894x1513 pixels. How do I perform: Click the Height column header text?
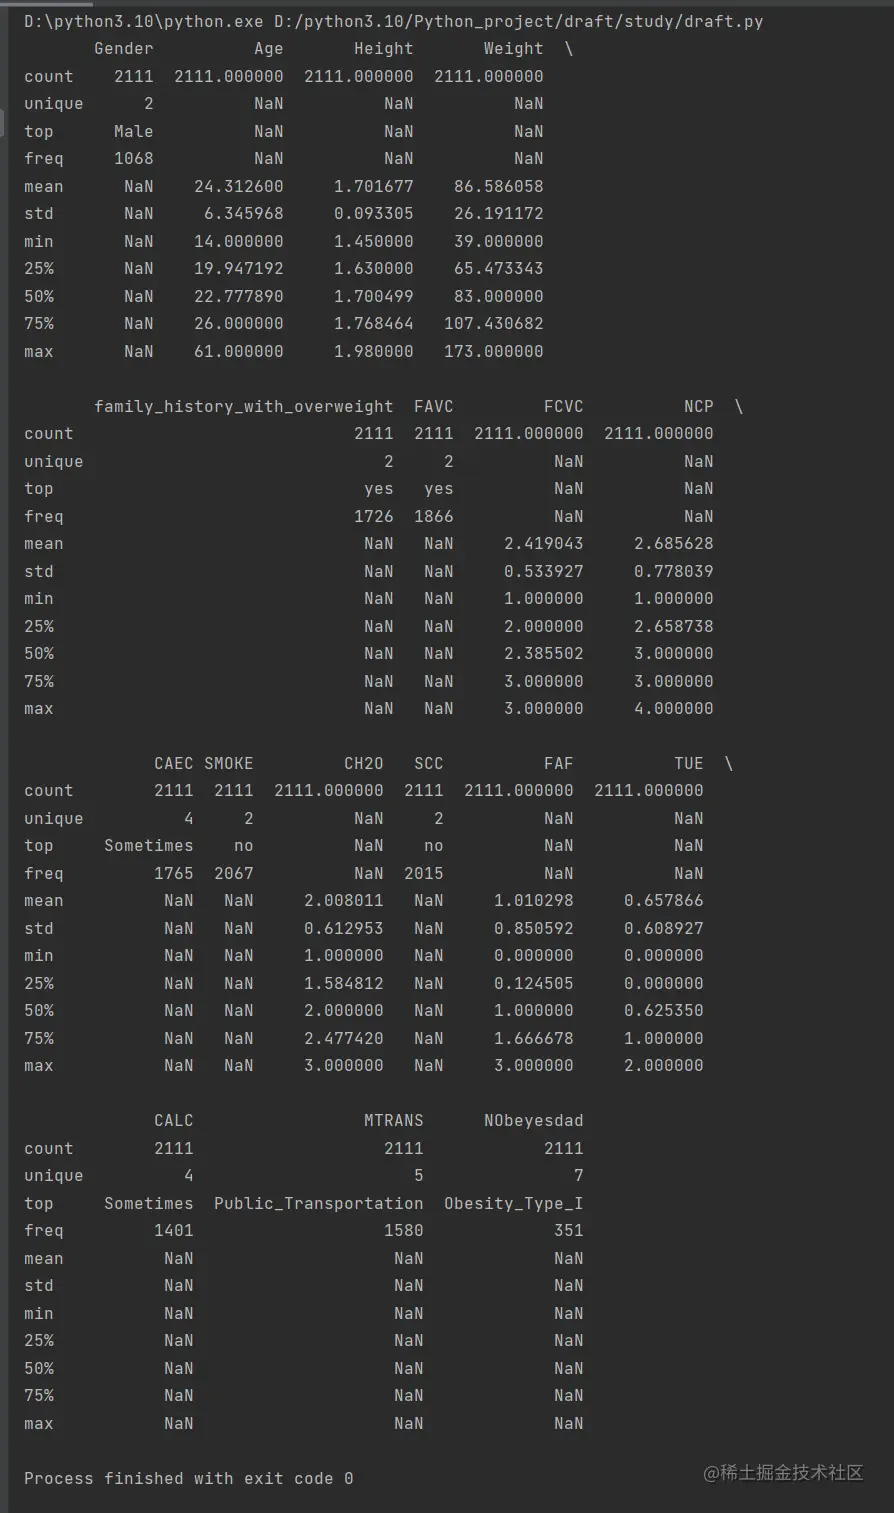pyautogui.click(x=384, y=48)
